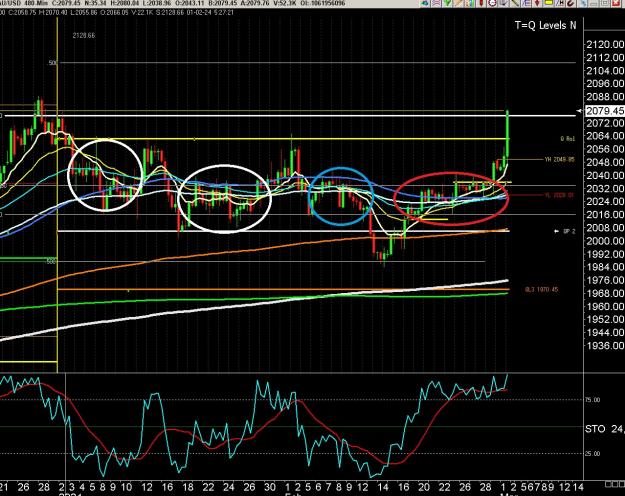
Task: Click the 2040.00 price axis label
Action: 605,175
